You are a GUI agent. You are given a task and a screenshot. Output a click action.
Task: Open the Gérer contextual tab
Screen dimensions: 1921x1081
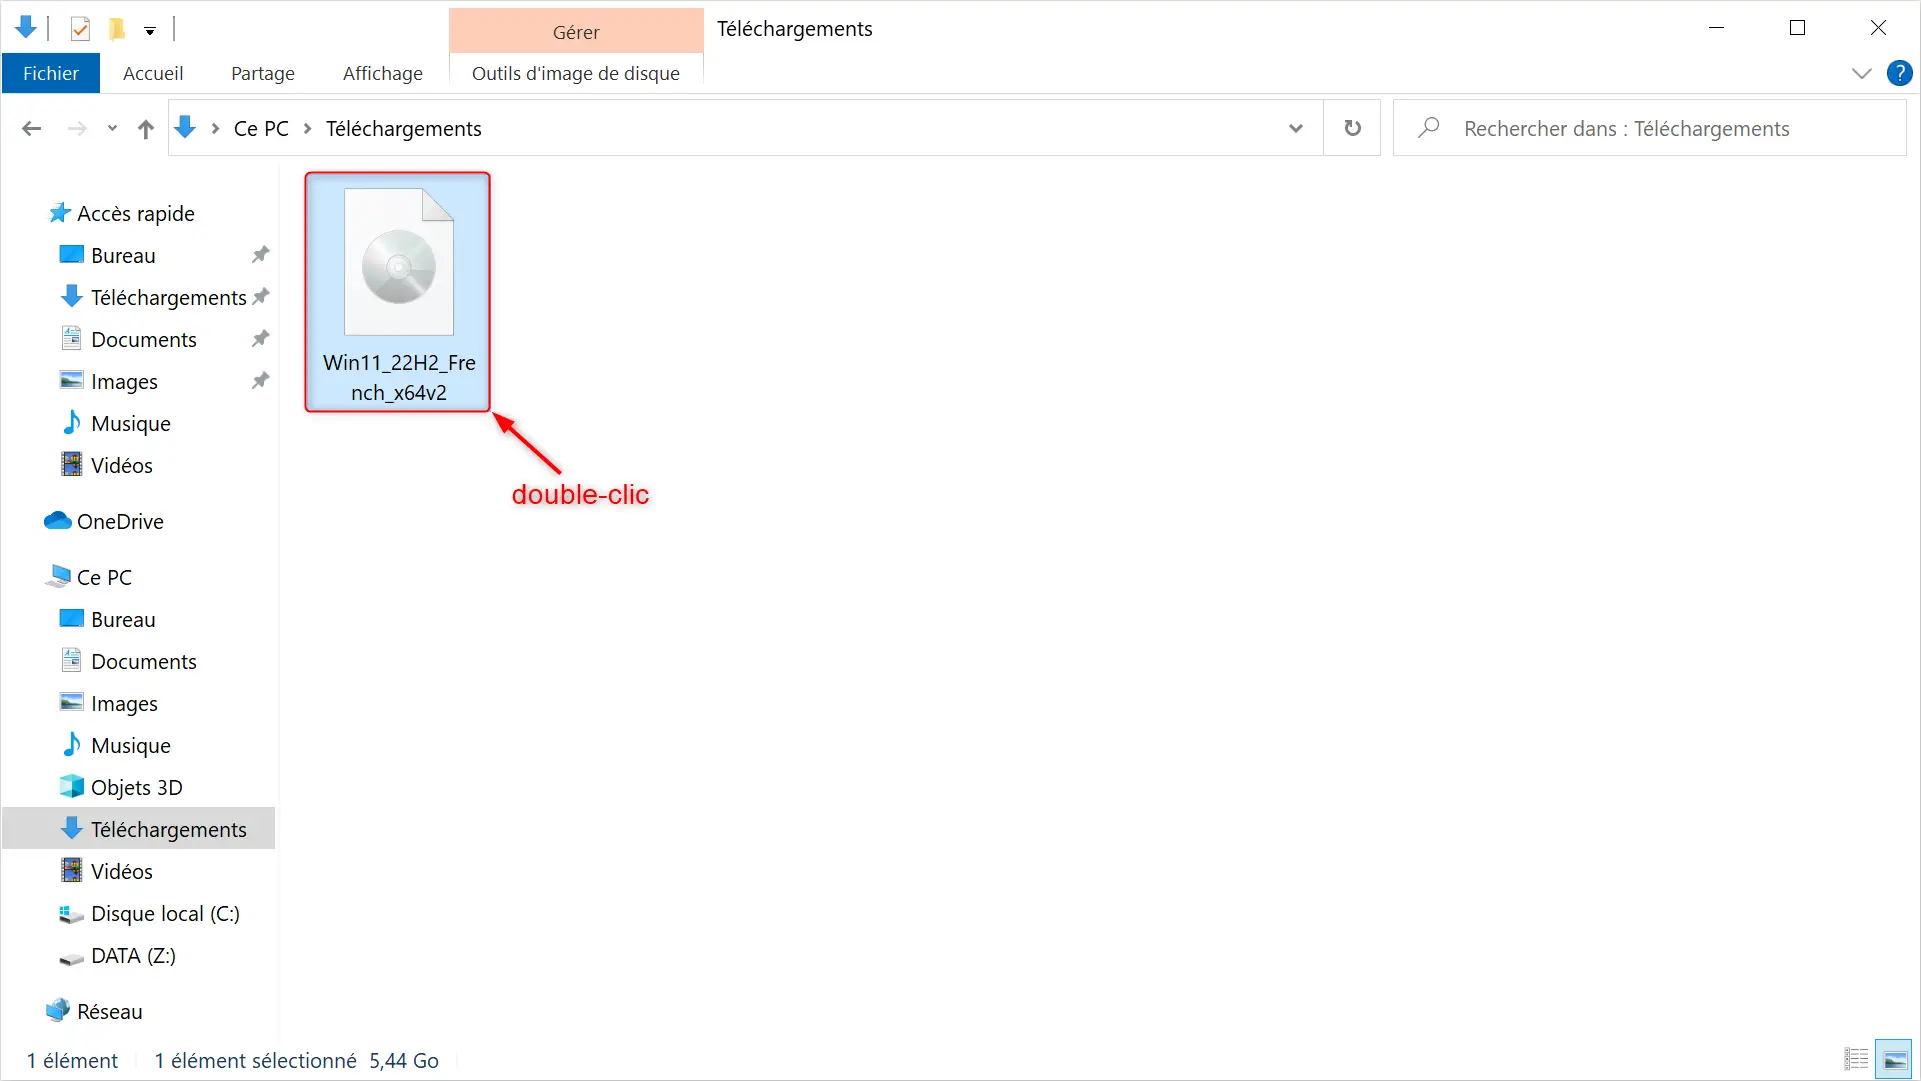coord(576,32)
